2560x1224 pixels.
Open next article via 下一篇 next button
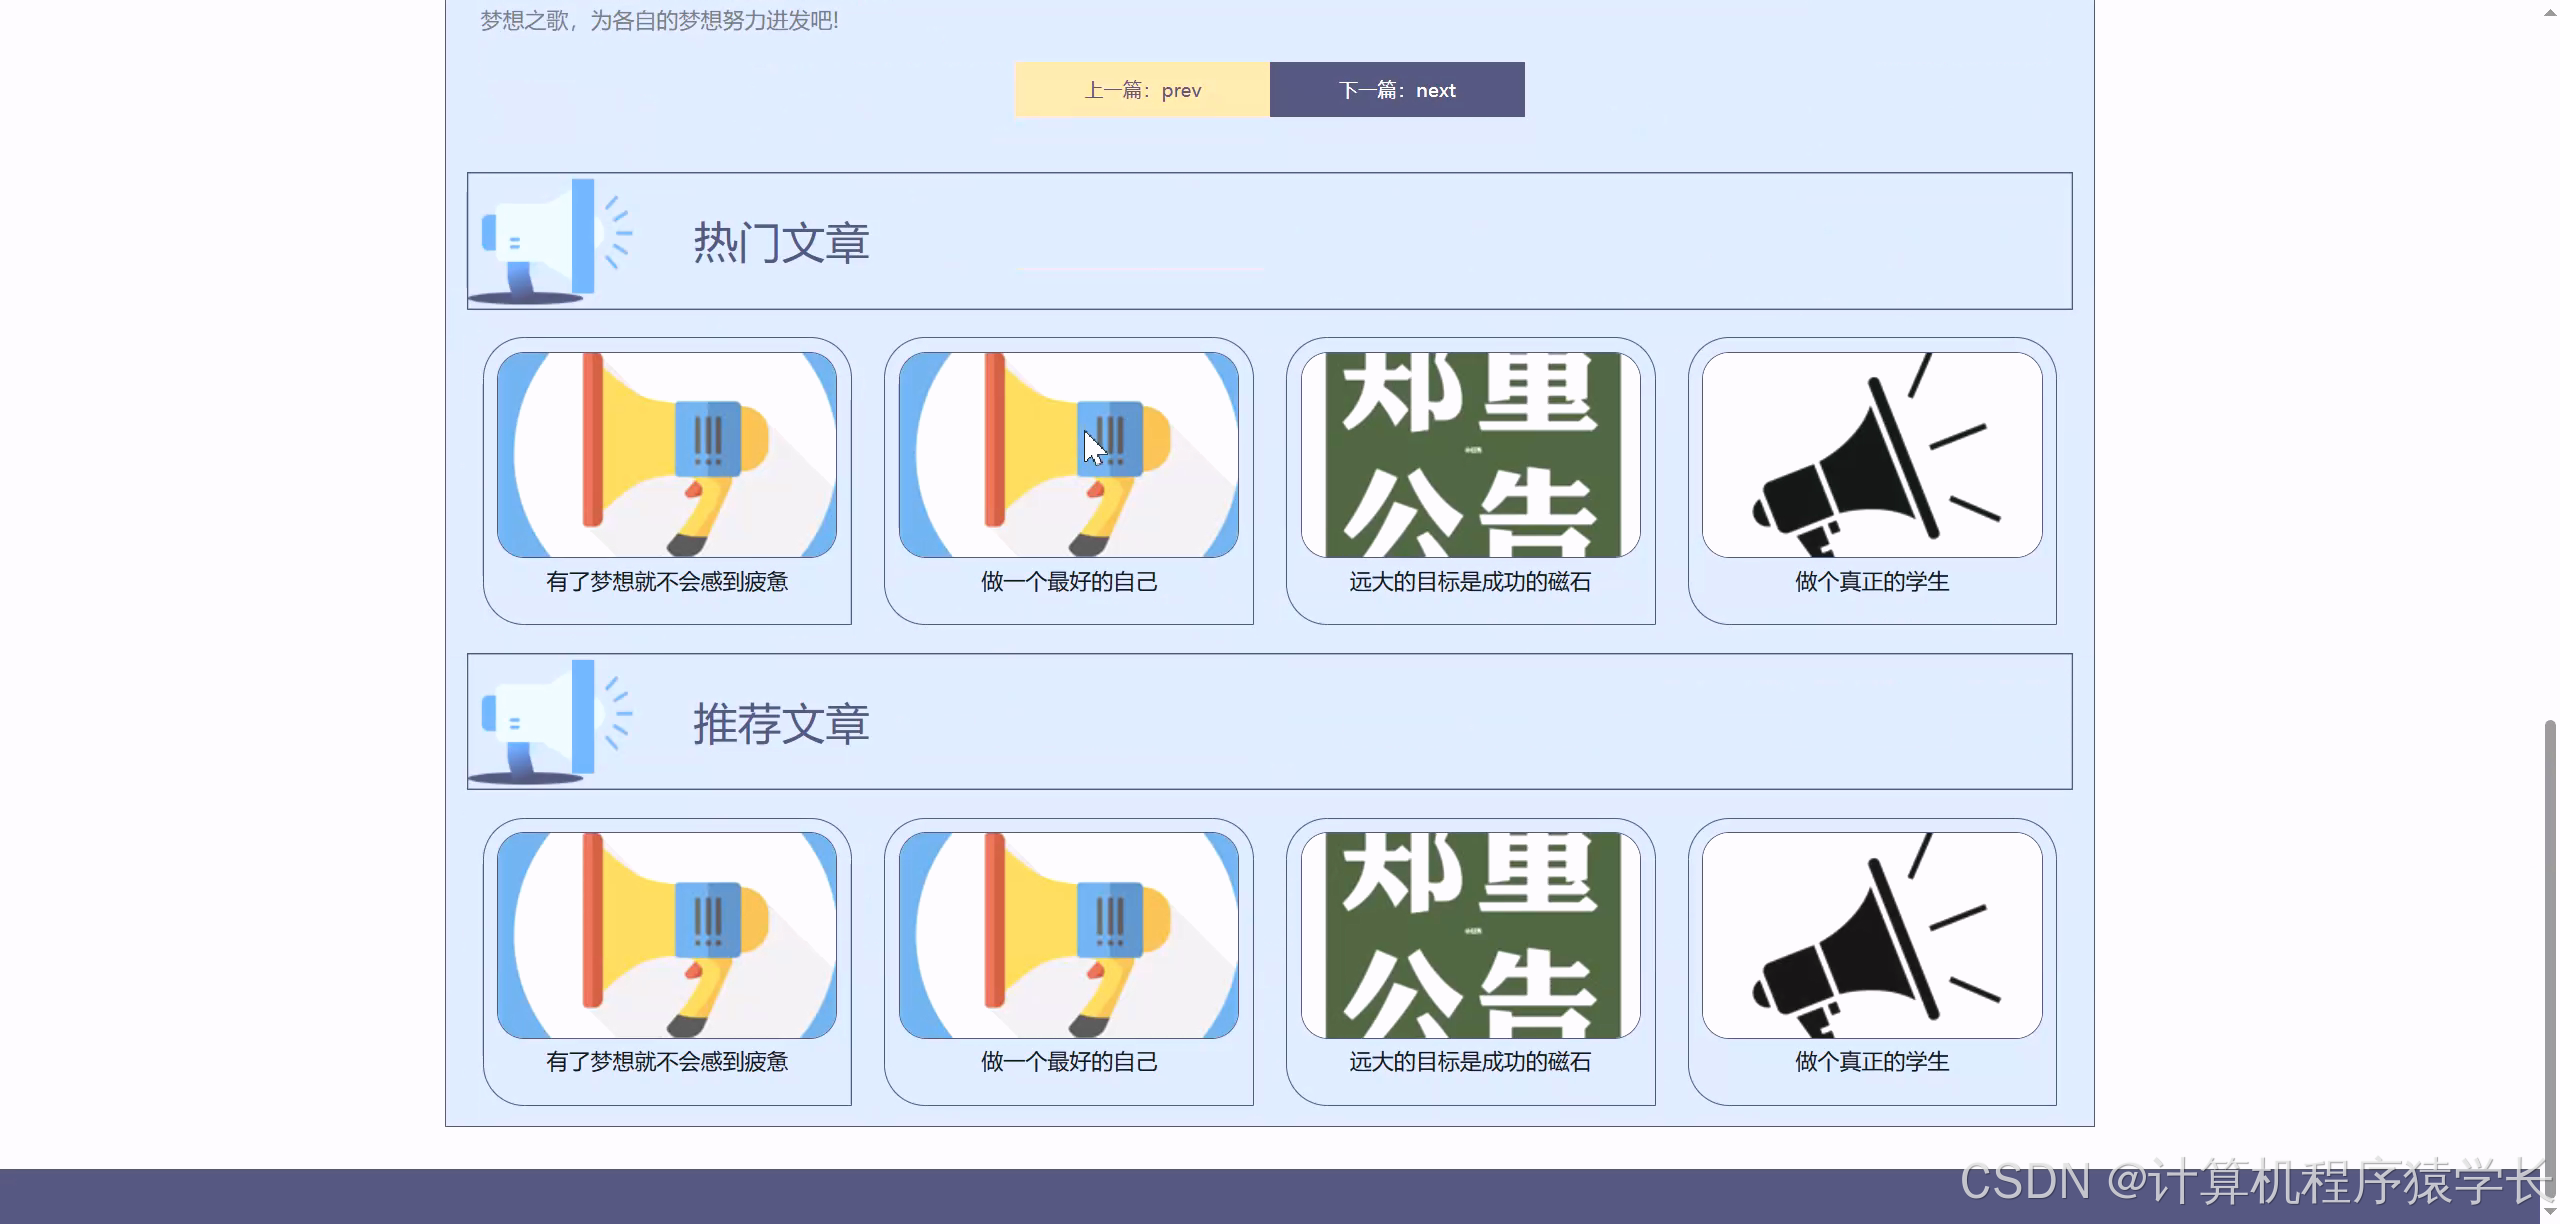pyautogui.click(x=1397, y=89)
